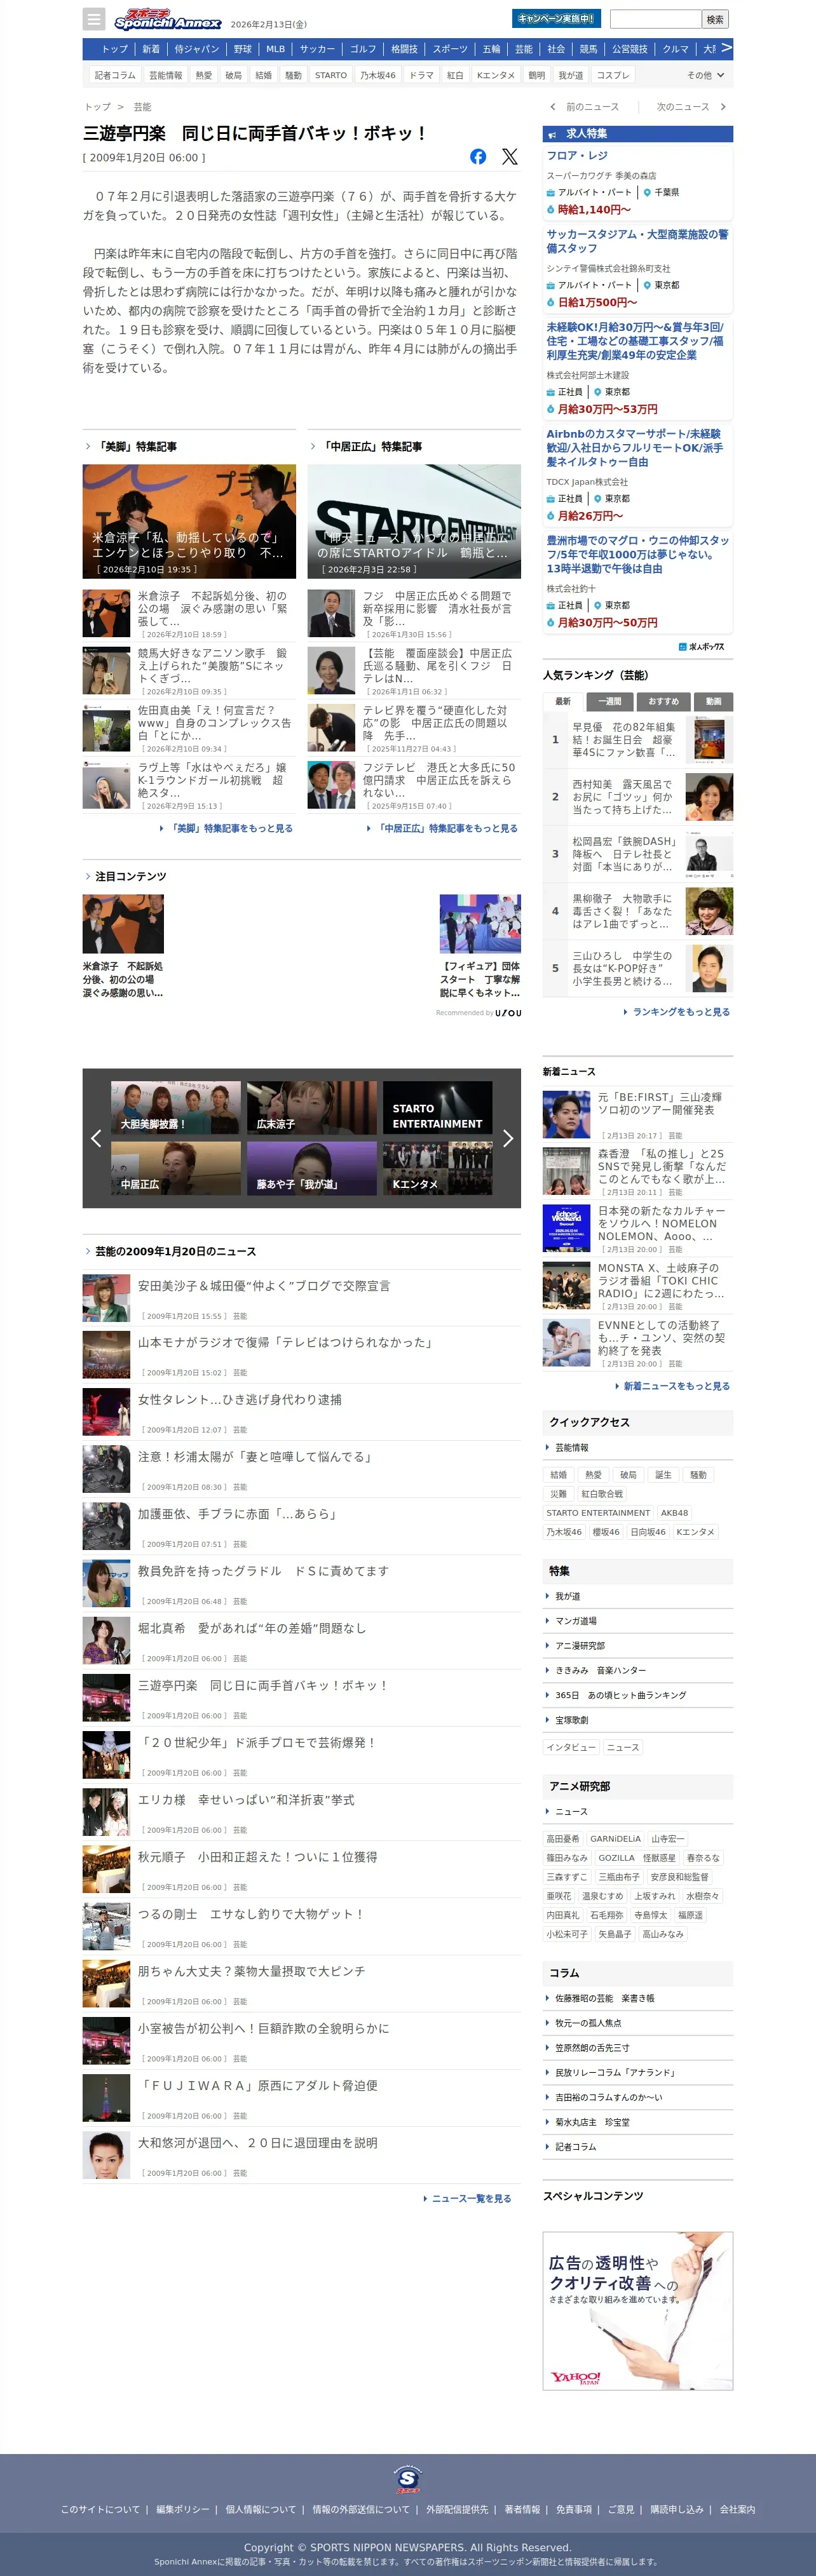Click the Sponichi emblem in the footer
816x2576 pixels.
[x=408, y=2479]
